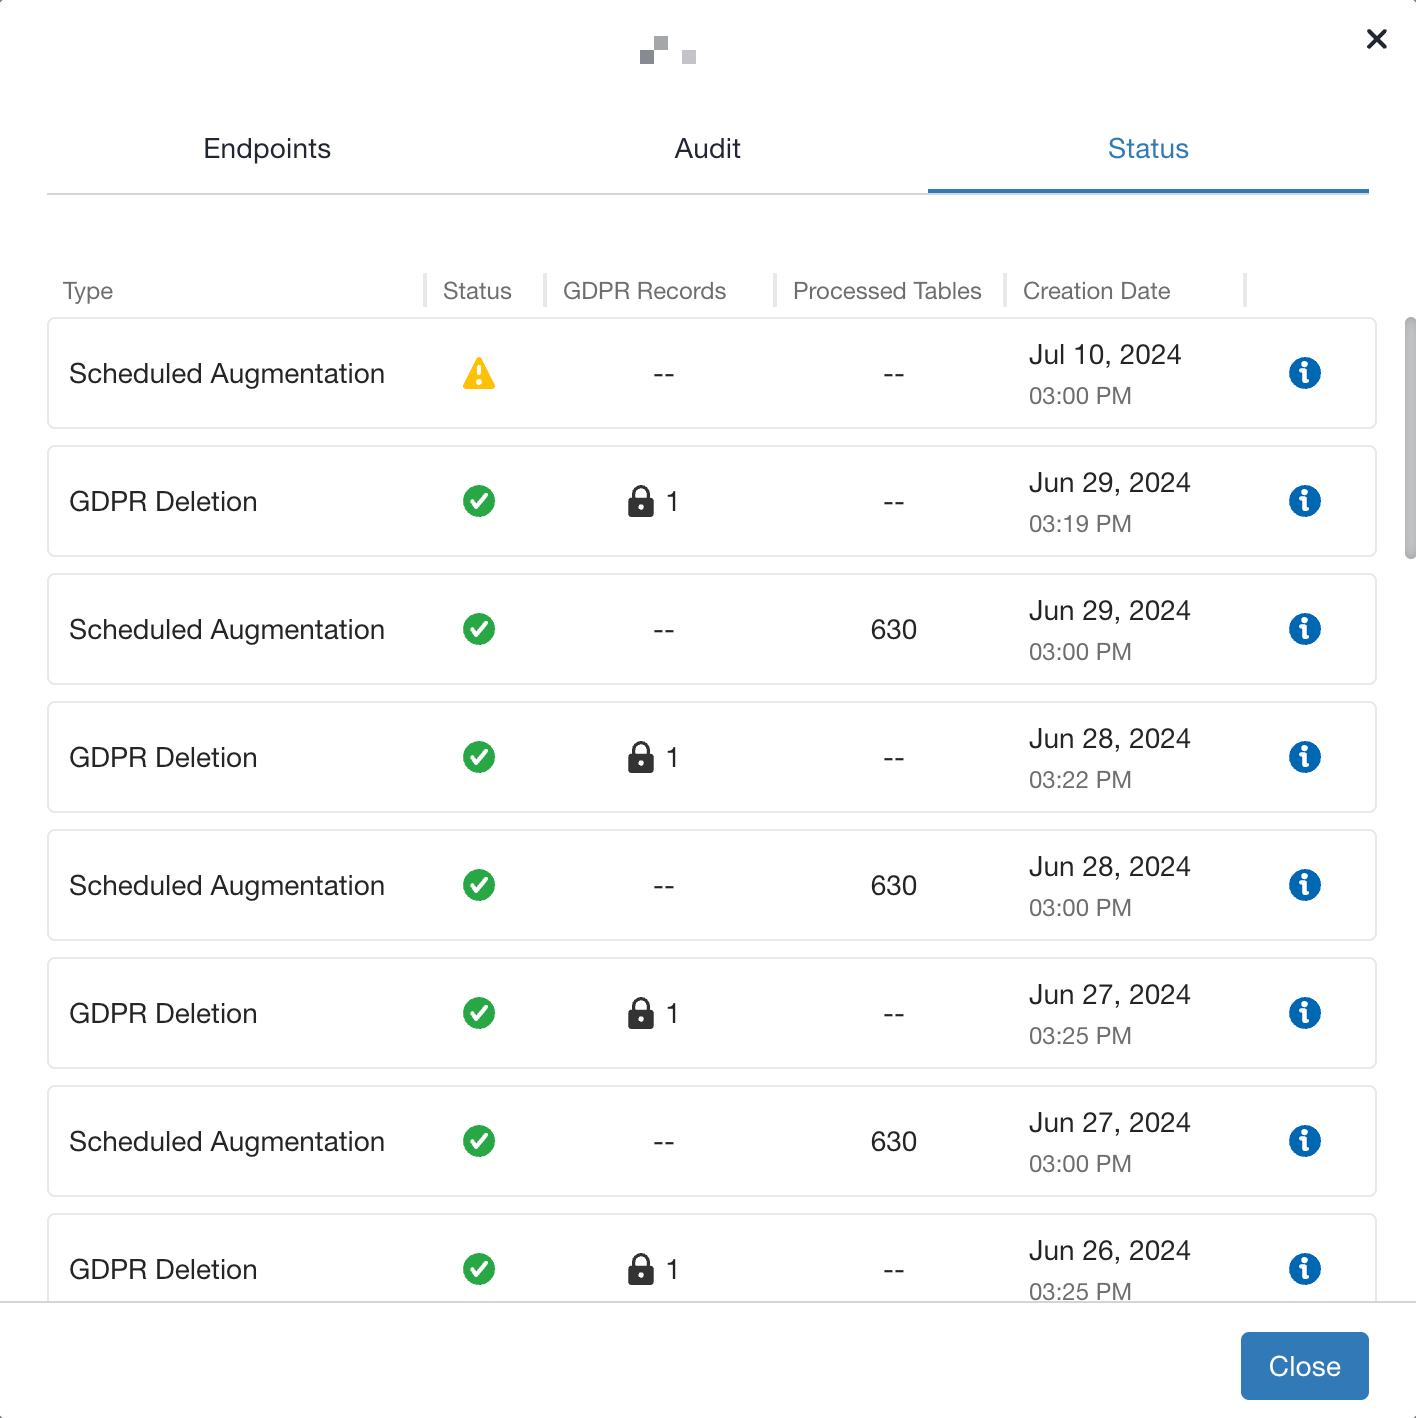
Task: Click success icon on Jun 27 Scheduled Augmentation
Action: 479,1141
